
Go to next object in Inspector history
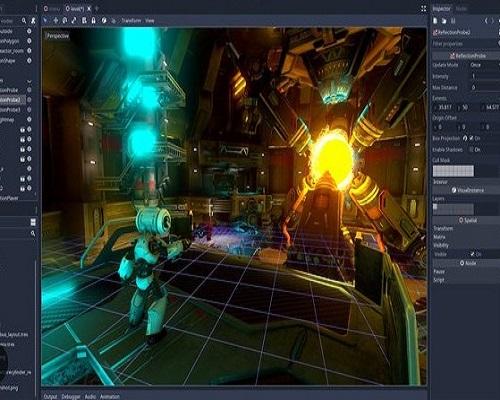493,21
